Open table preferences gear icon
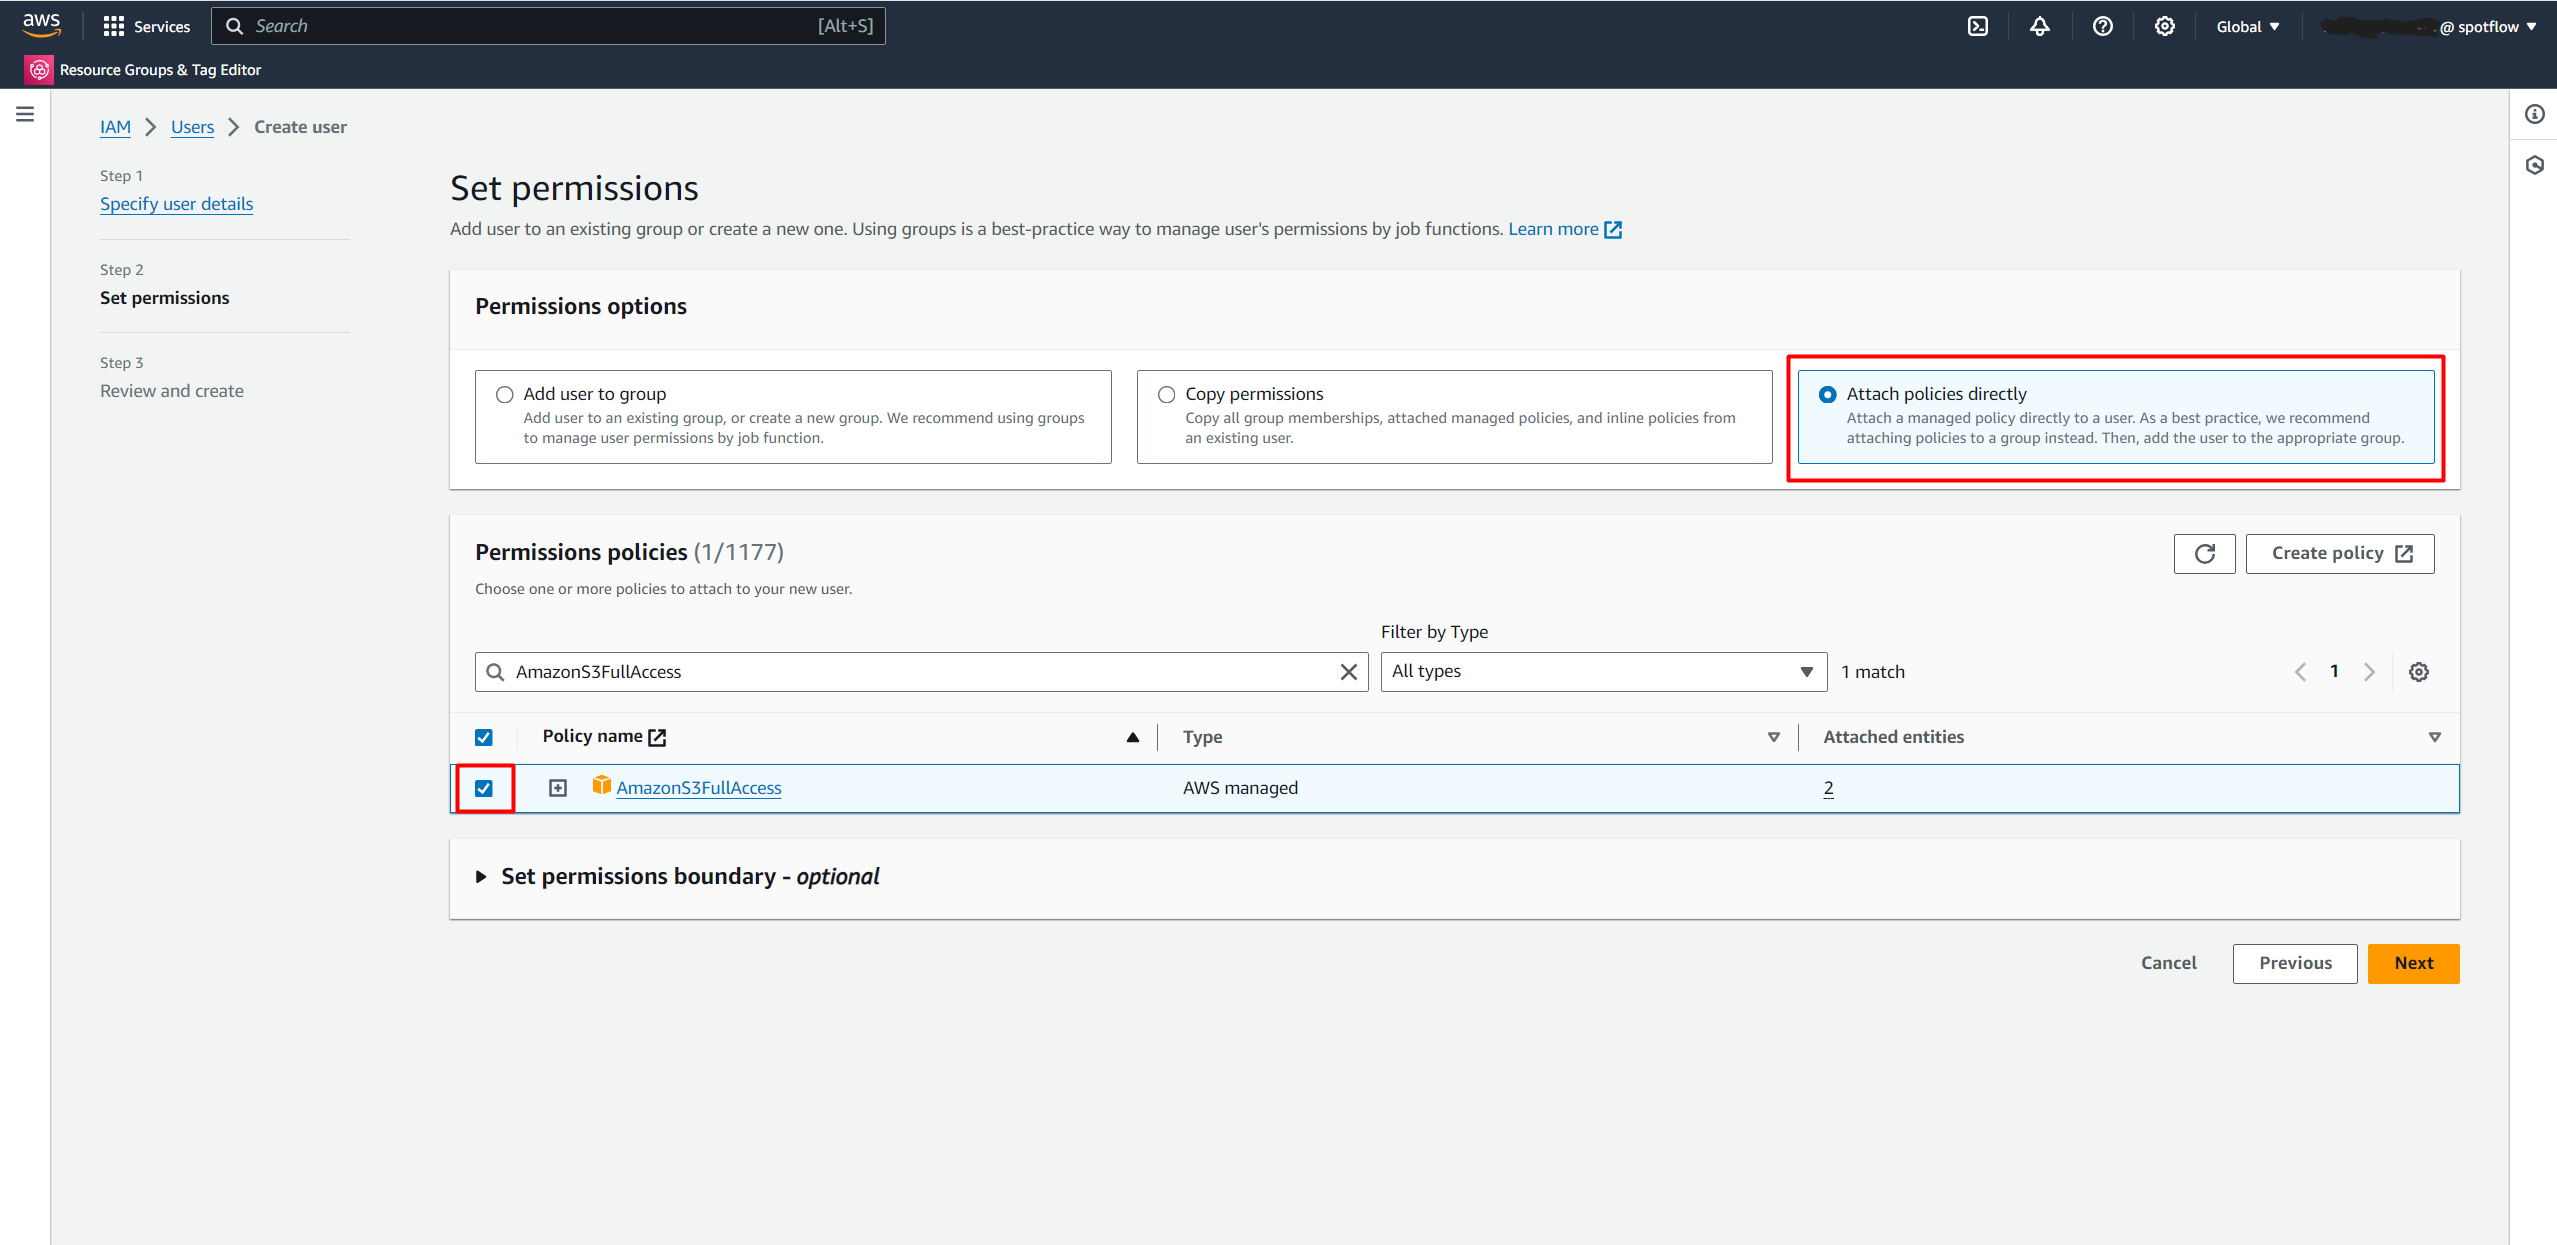The width and height of the screenshot is (2557, 1245). [x=2418, y=672]
